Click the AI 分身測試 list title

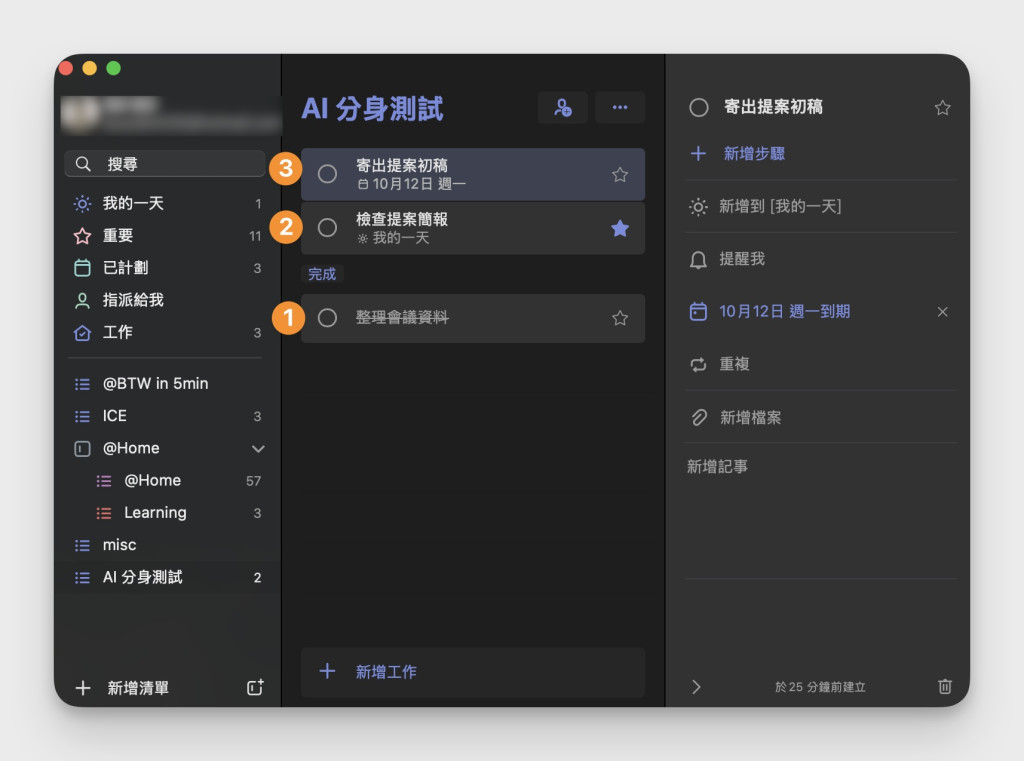pos(372,108)
